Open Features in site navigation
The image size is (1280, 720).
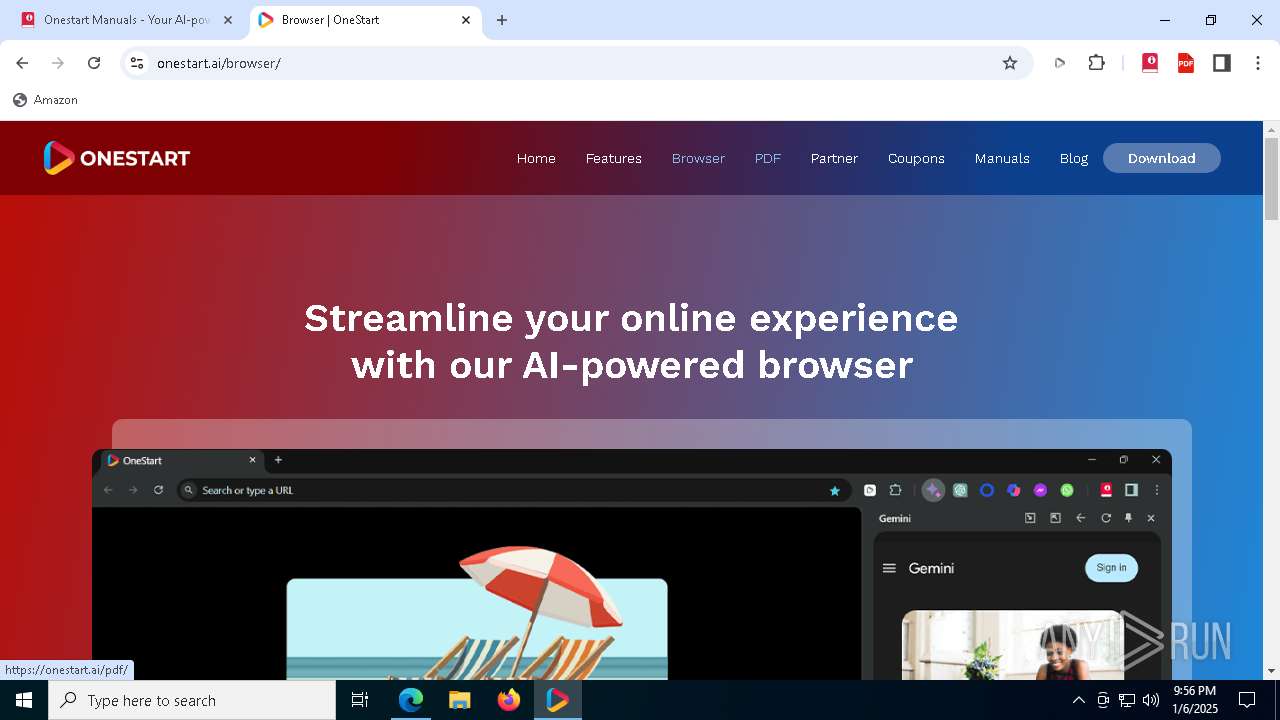614,158
